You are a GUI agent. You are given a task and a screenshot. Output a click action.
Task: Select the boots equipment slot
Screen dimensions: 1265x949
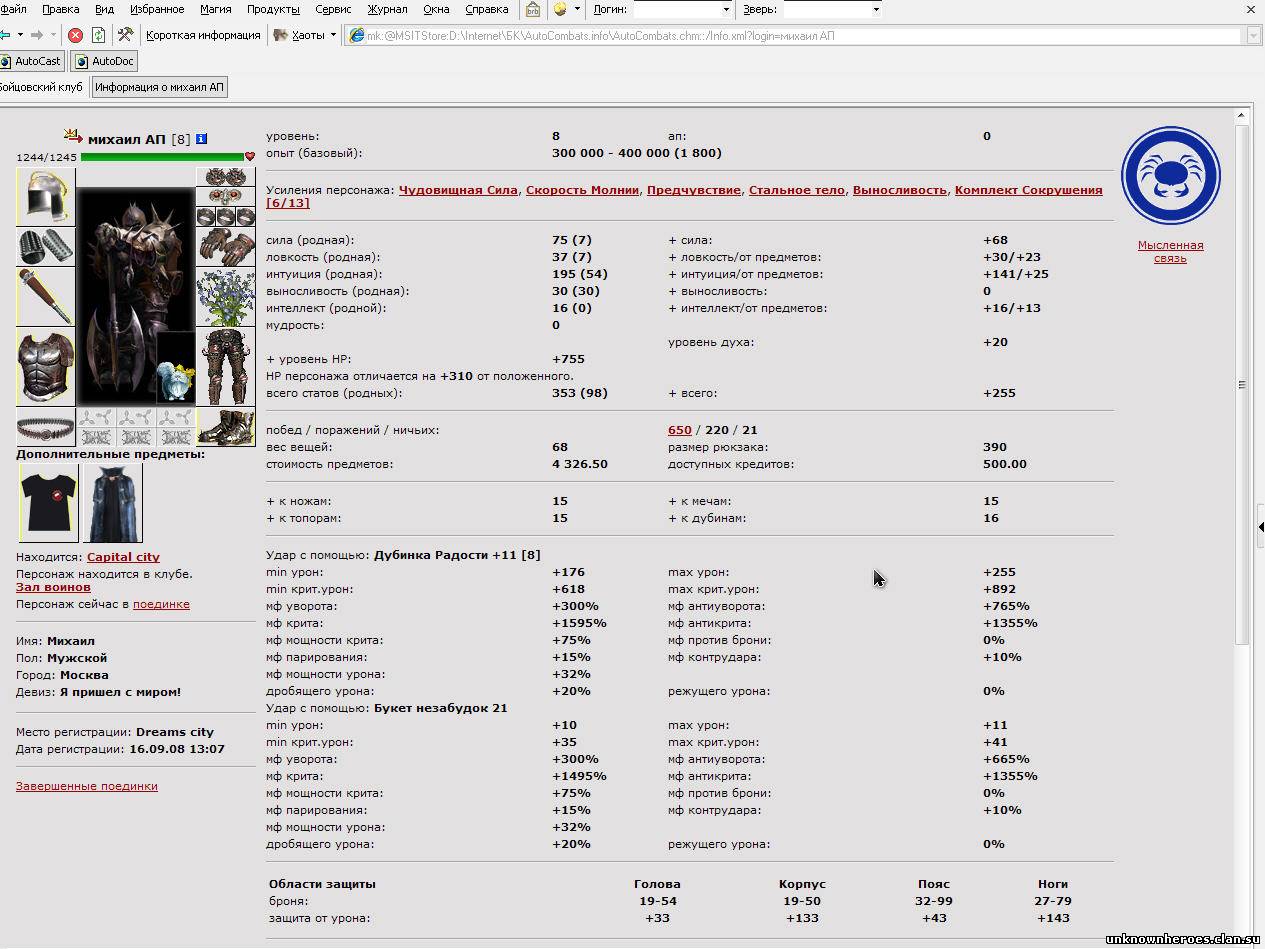(x=226, y=427)
